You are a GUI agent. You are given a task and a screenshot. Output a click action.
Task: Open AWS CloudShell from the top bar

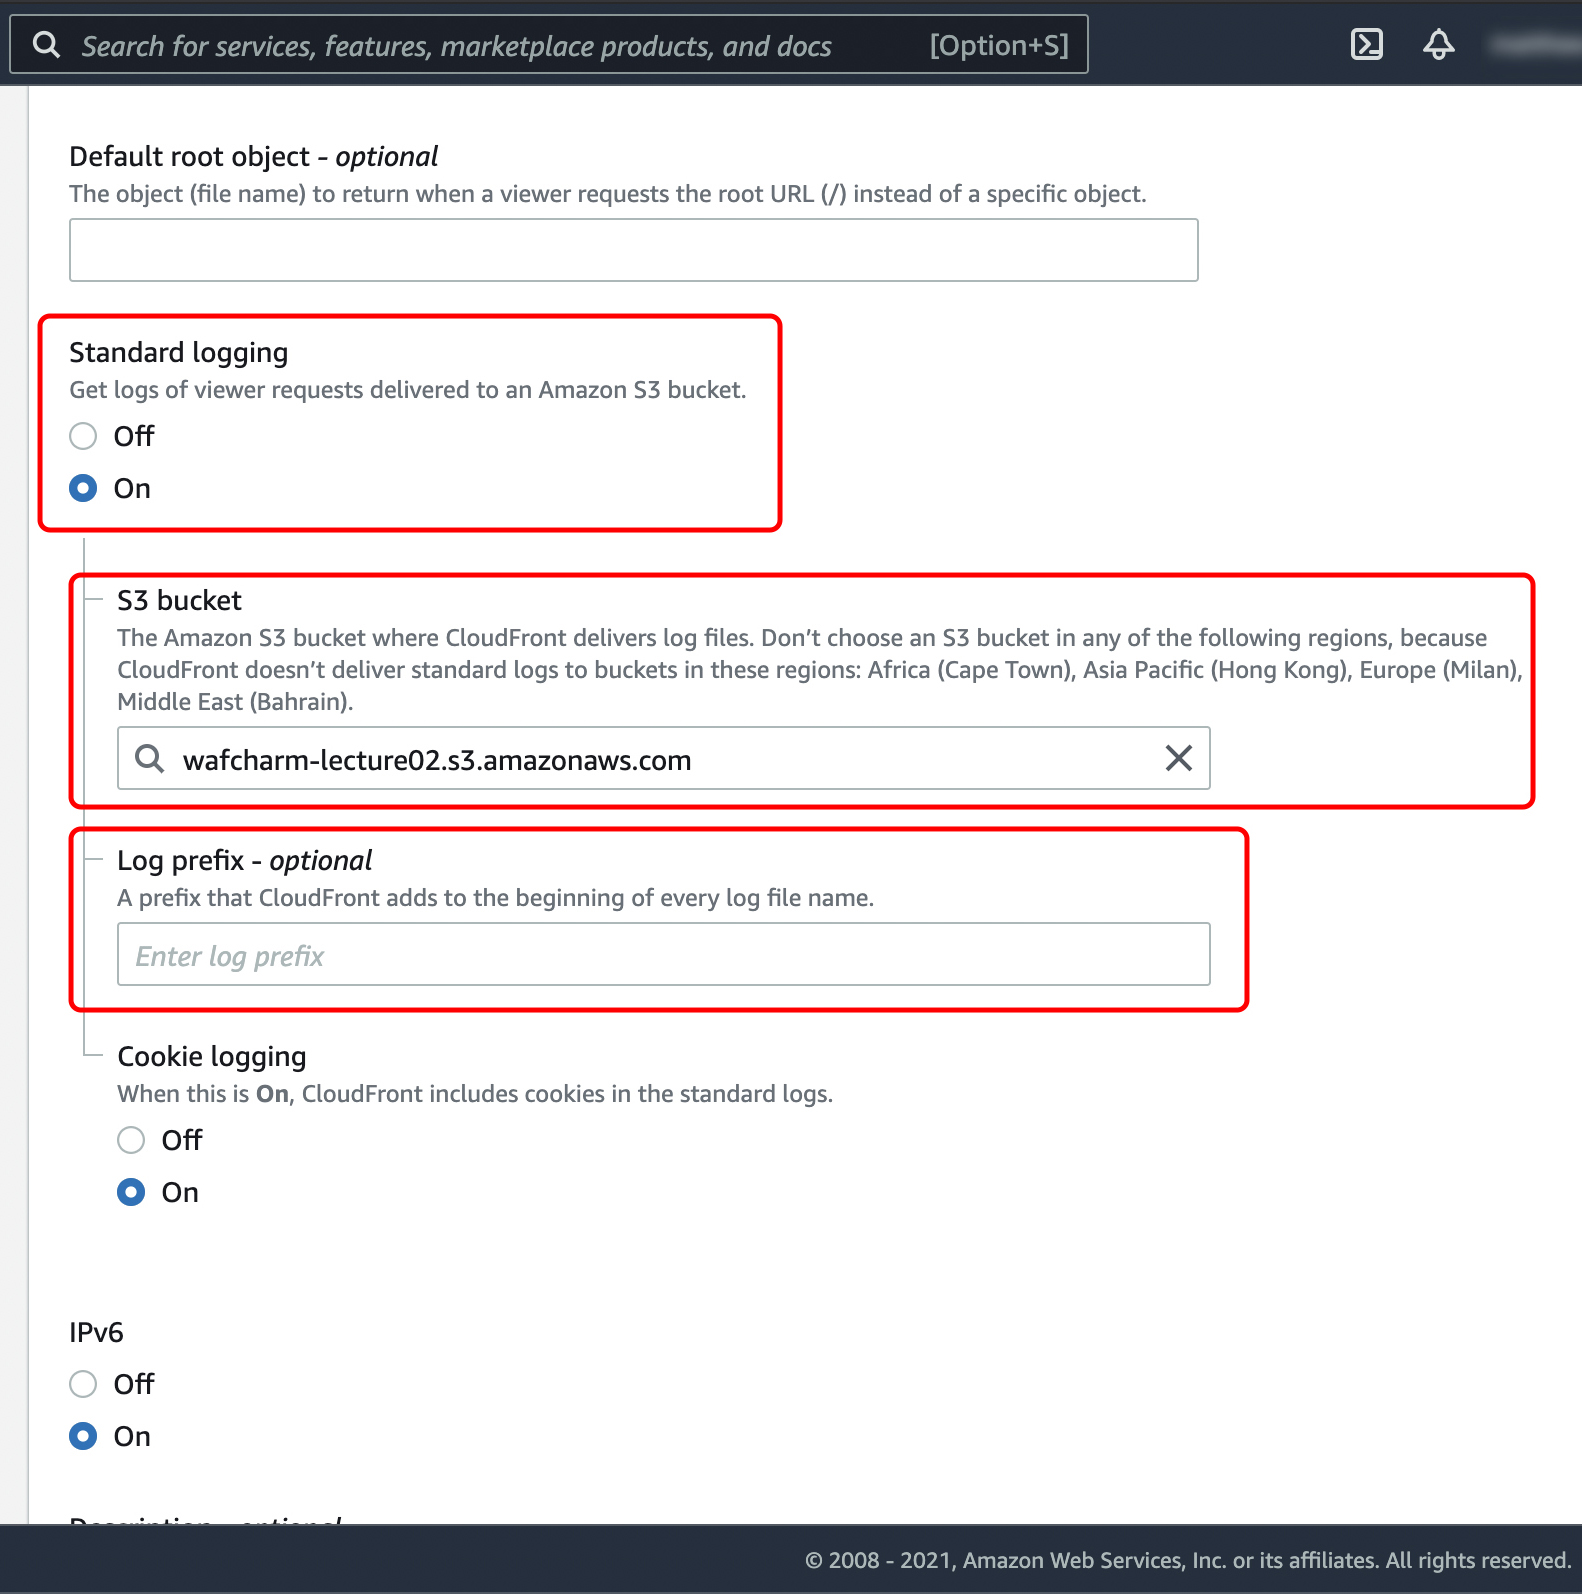click(x=1366, y=45)
